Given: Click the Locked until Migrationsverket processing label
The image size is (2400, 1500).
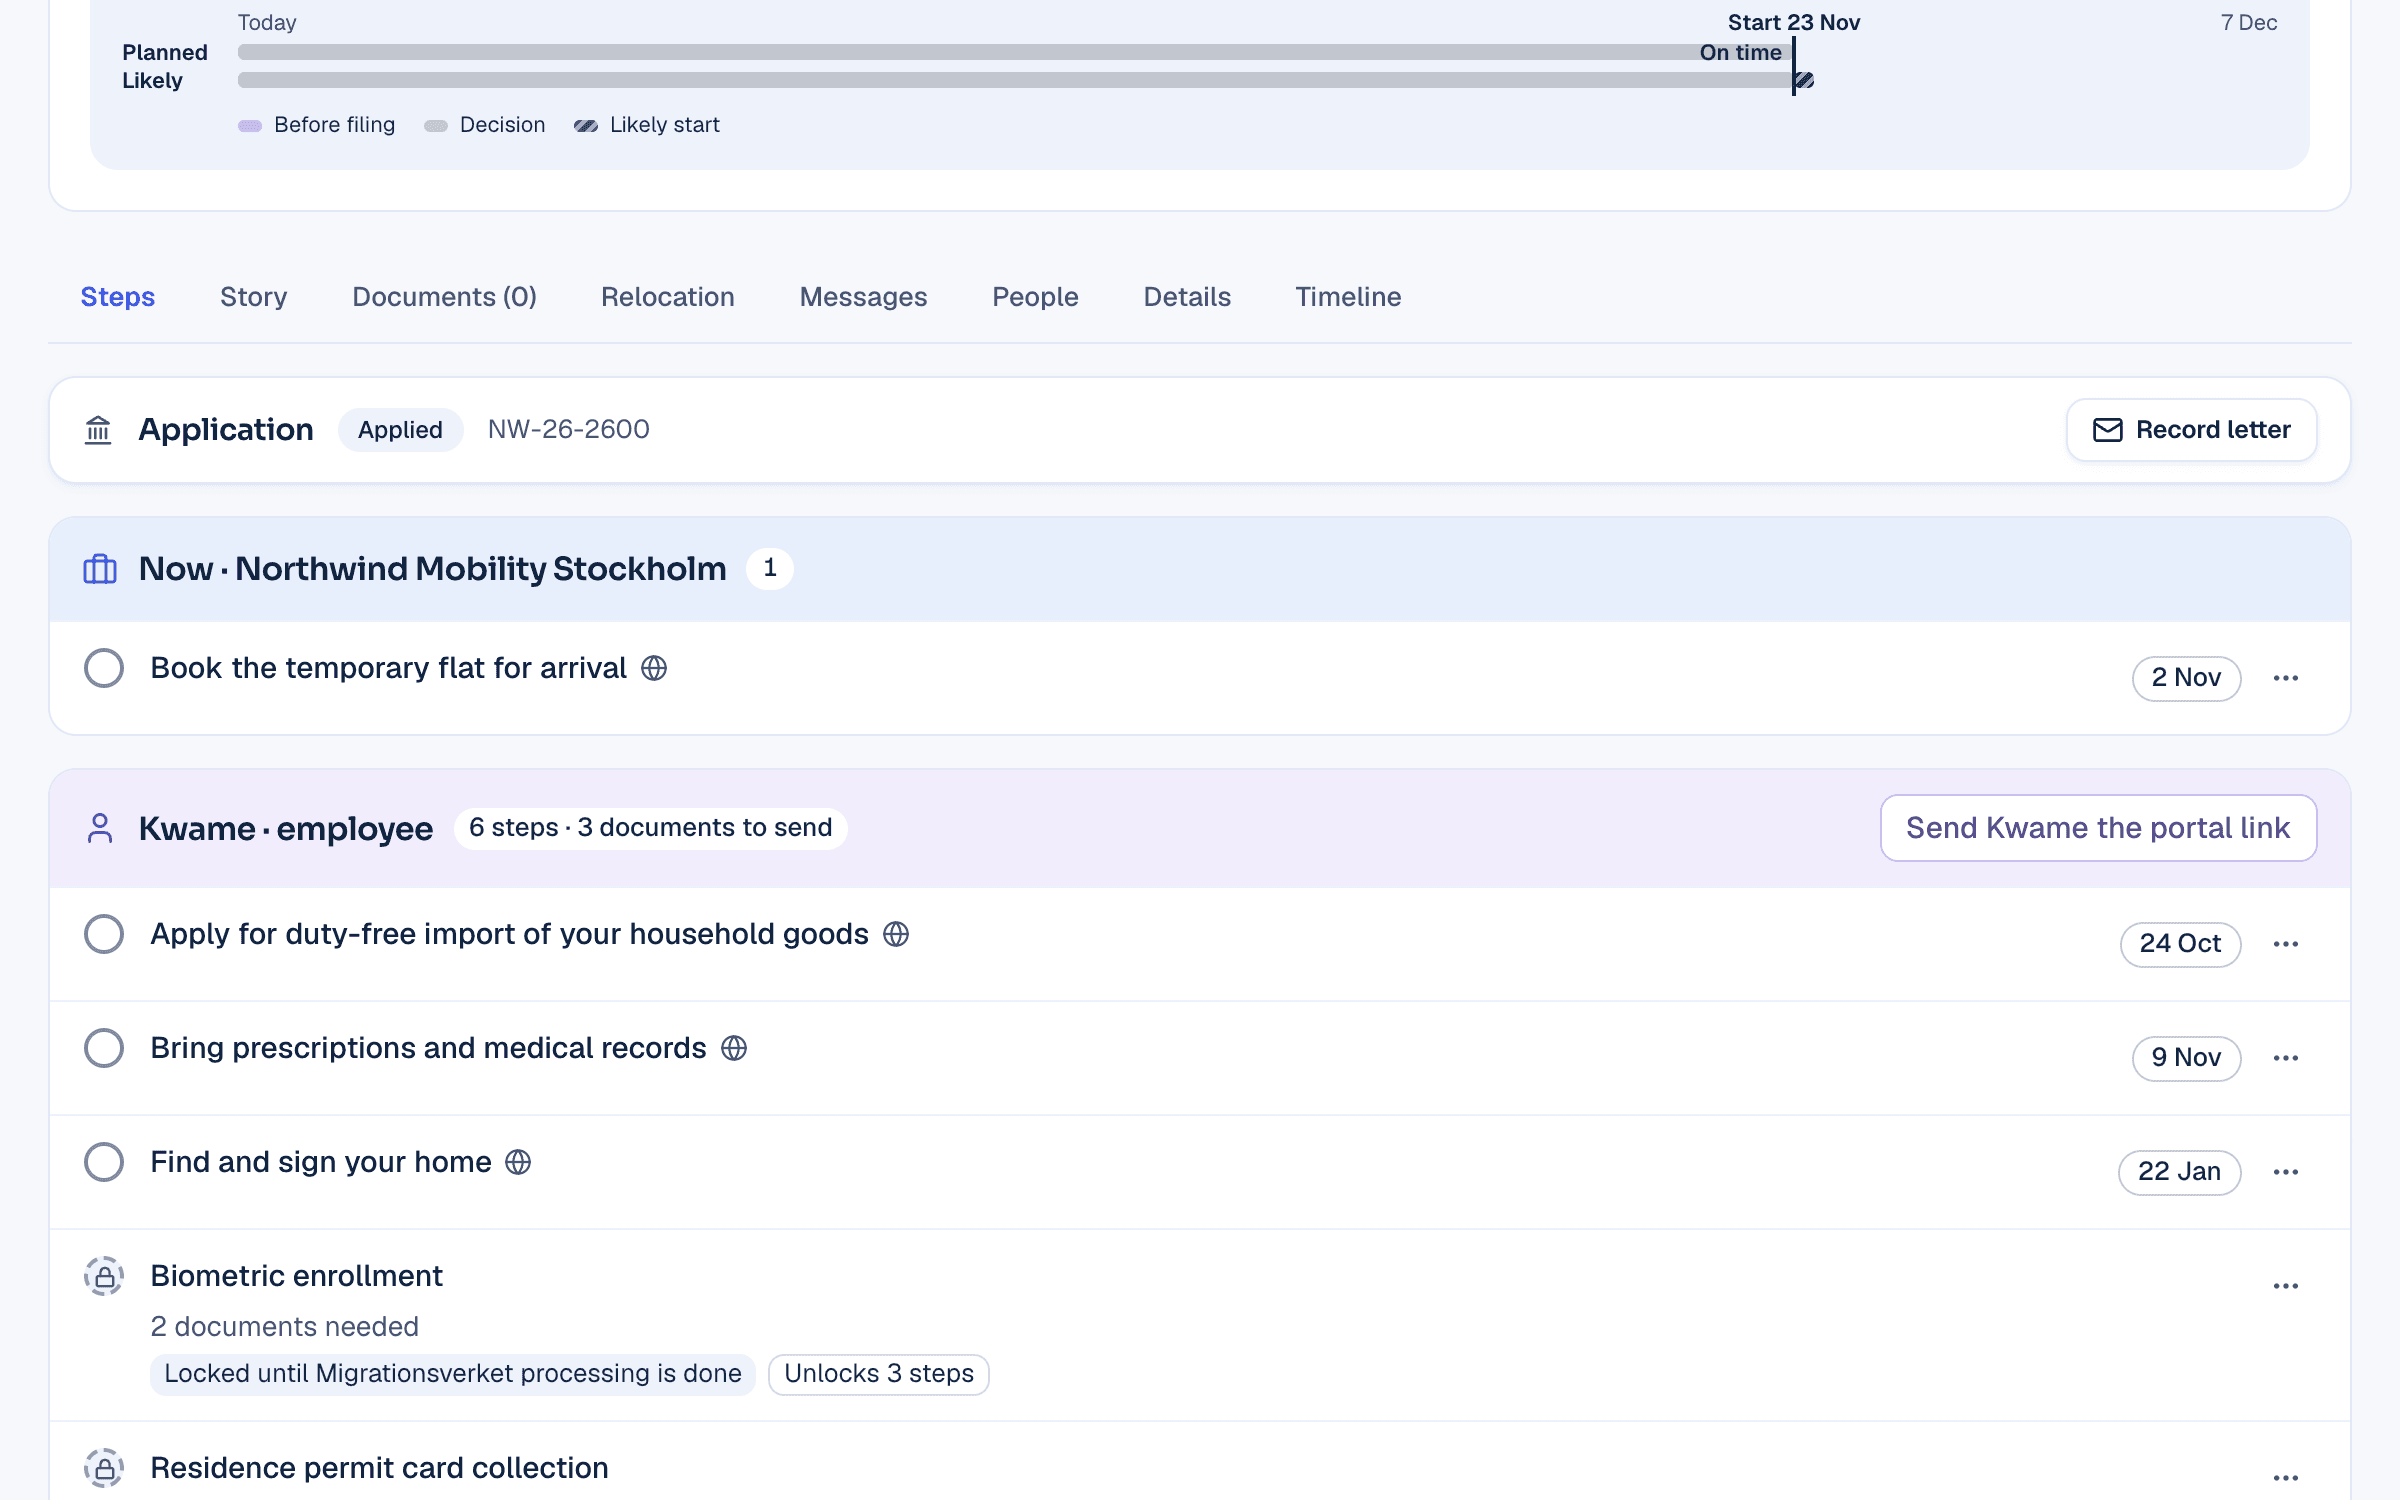Looking at the screenshot, I should point(453,1374).
